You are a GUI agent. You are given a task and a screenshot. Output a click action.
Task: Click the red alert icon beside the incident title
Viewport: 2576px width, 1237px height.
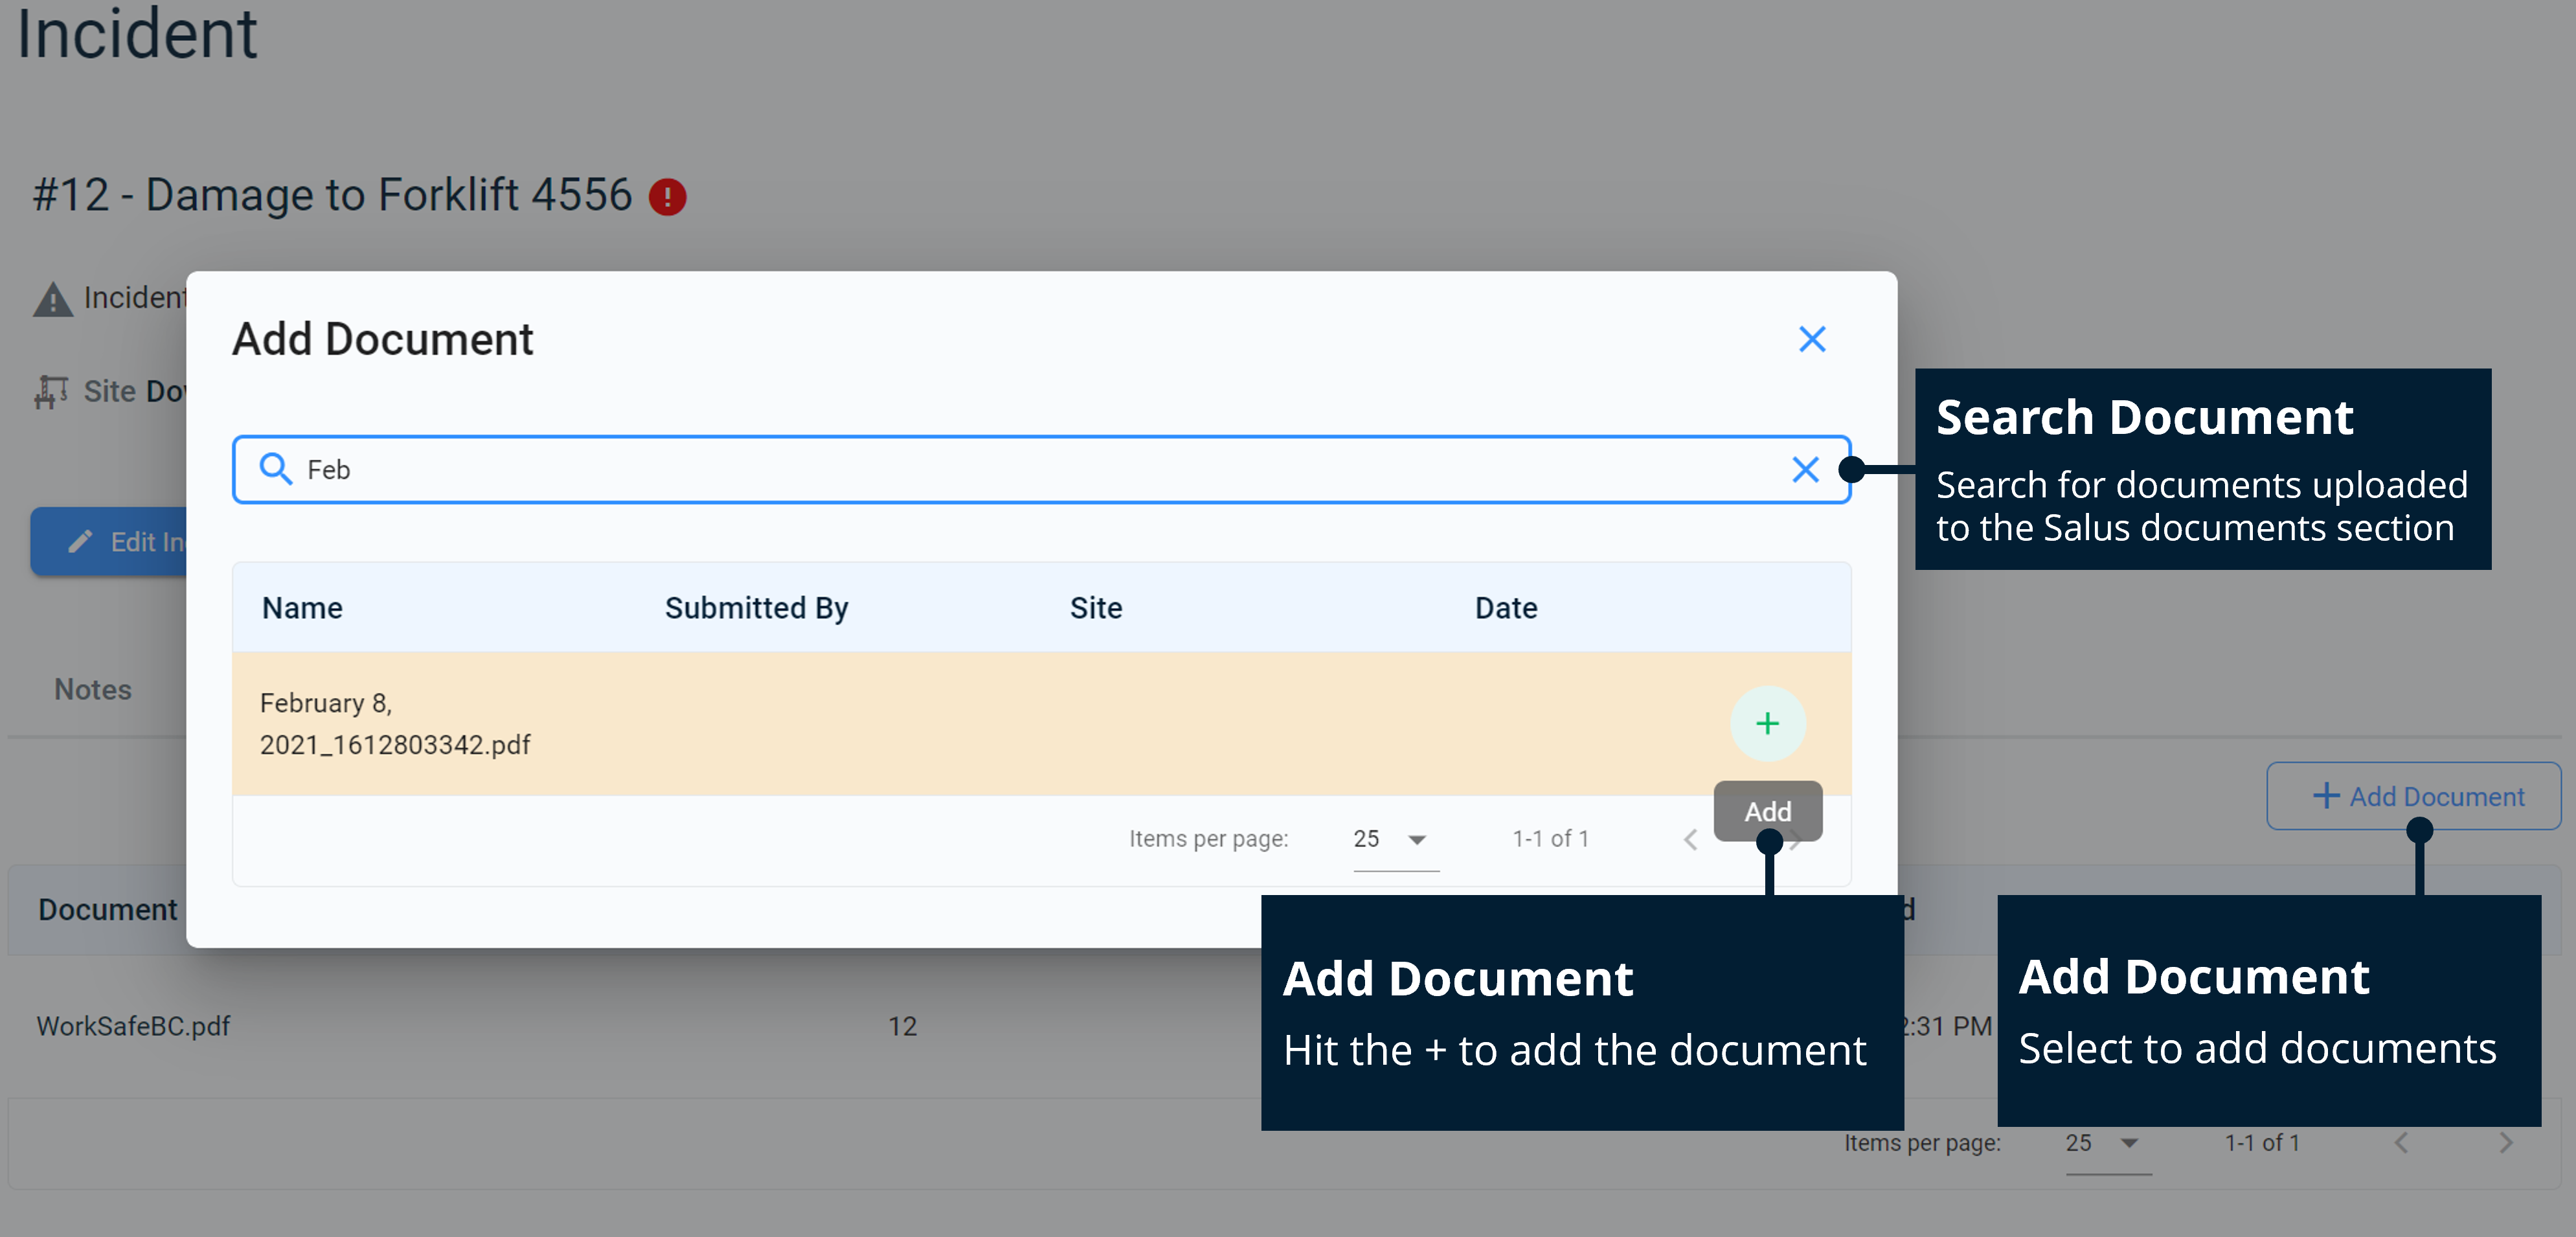[x=668, y=196]
